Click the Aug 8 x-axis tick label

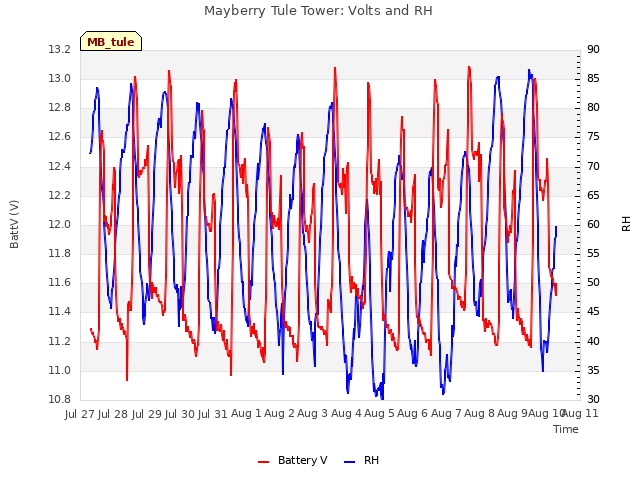(x=479, y=413)
